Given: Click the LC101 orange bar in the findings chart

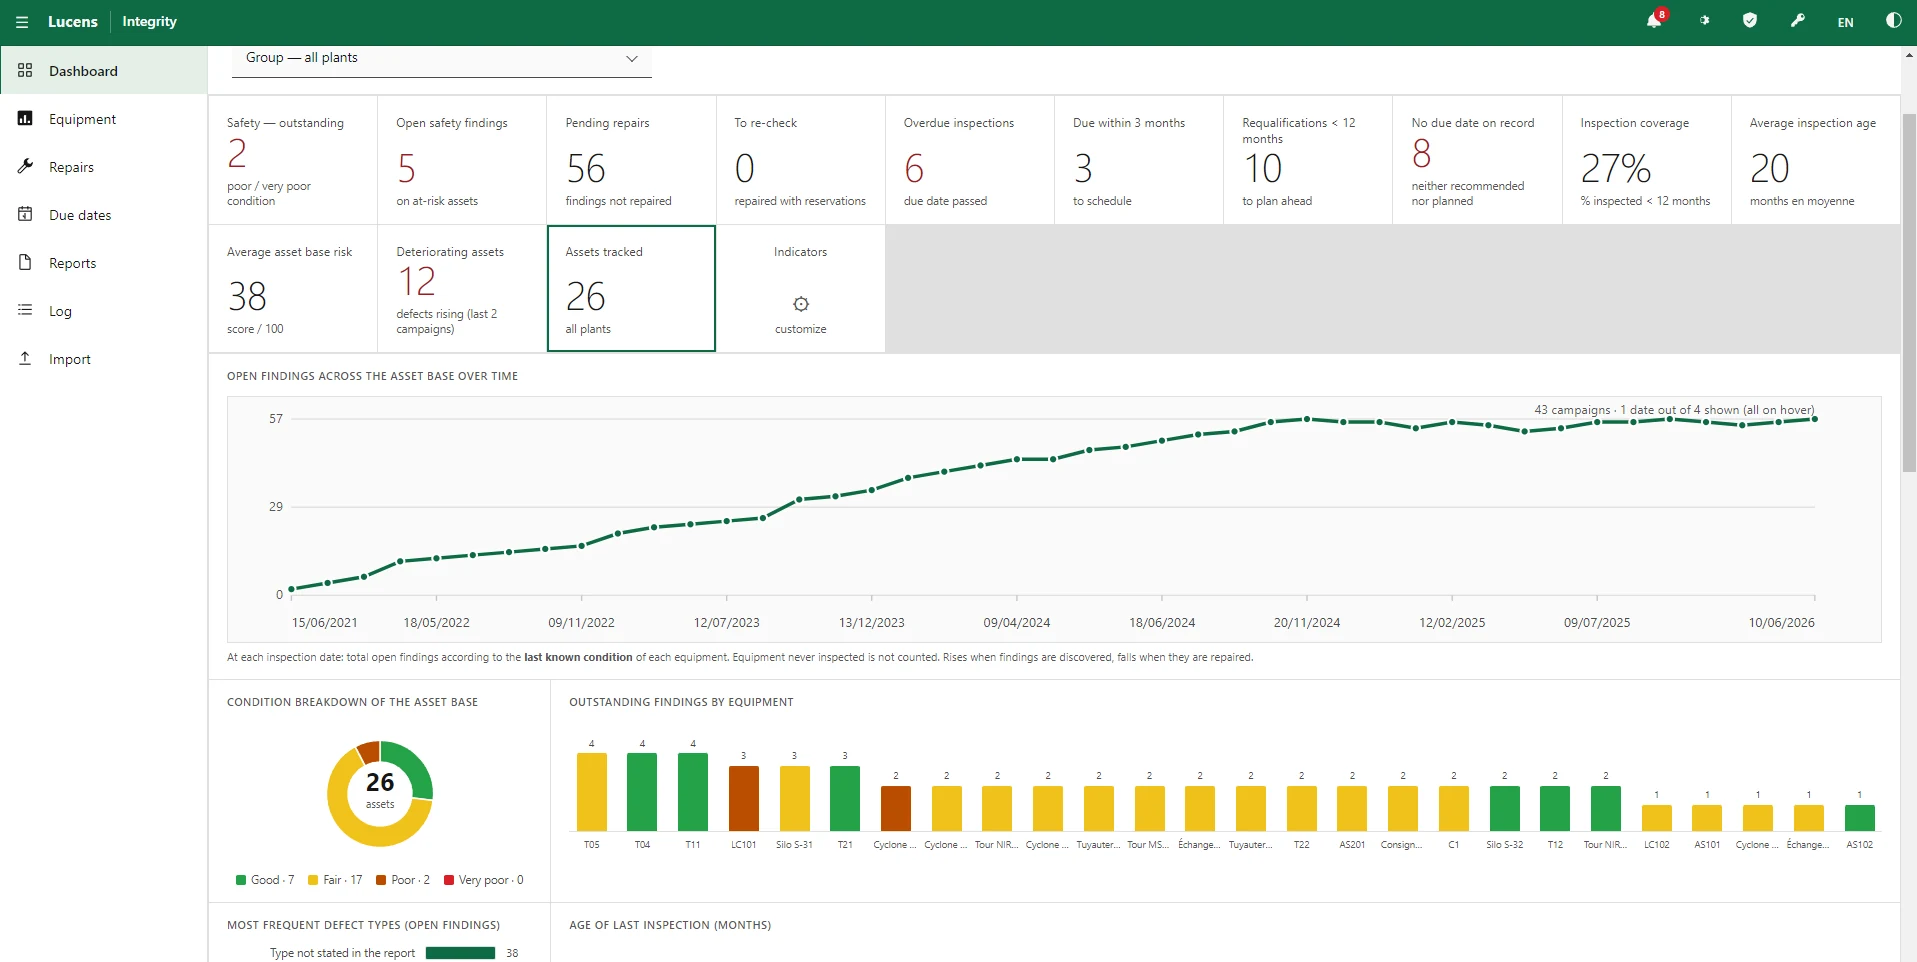Looking at the screenshot, I should [744, 798].
